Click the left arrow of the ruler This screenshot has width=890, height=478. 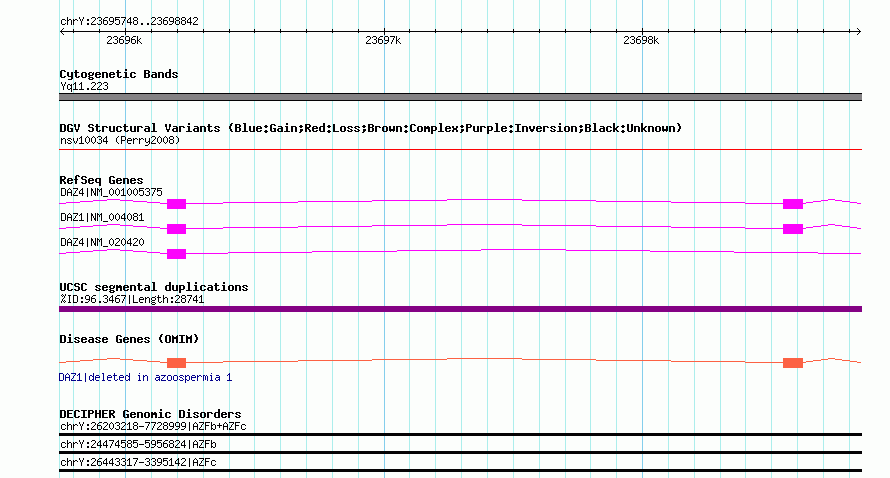(62, 31)
